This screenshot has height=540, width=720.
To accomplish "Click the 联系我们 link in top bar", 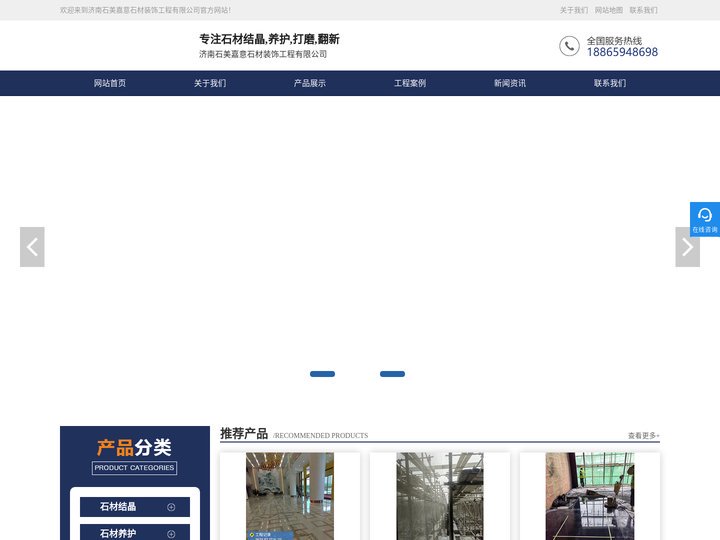I will [x=644, y=10].
